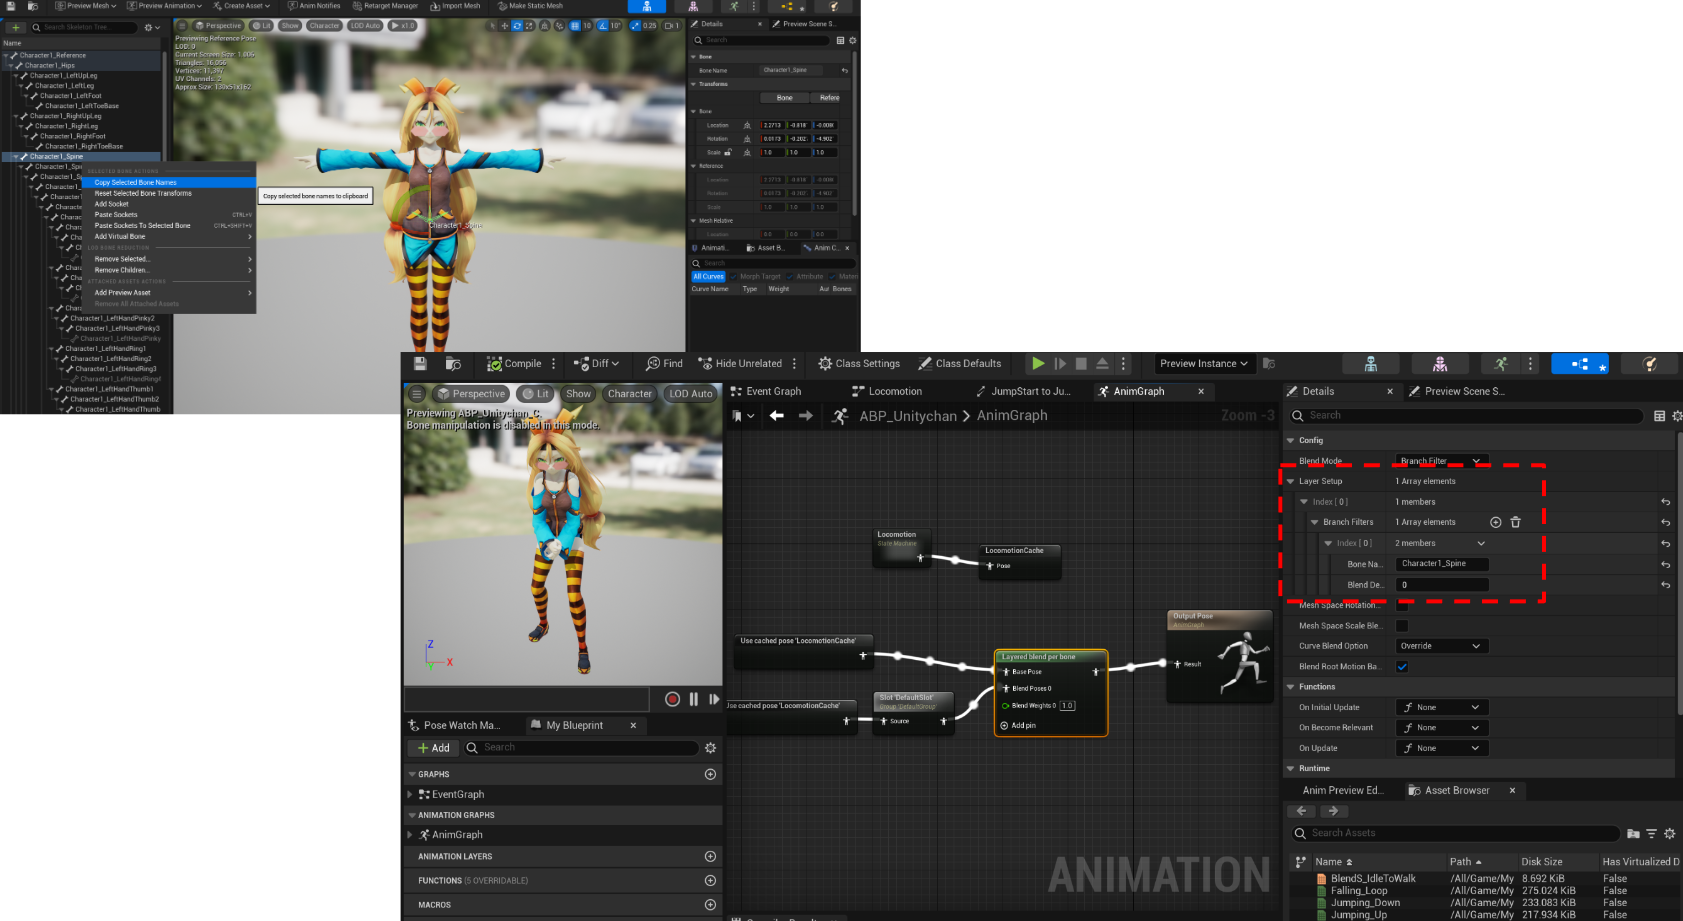Pause the preview animation under the viewport

(693, 699)
